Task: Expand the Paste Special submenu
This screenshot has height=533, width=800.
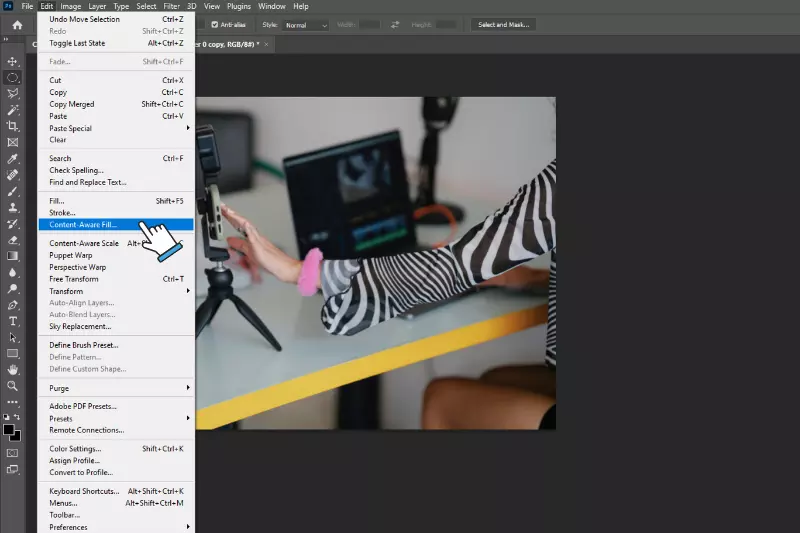Action: pyautogui.click(x=116, y=128)
